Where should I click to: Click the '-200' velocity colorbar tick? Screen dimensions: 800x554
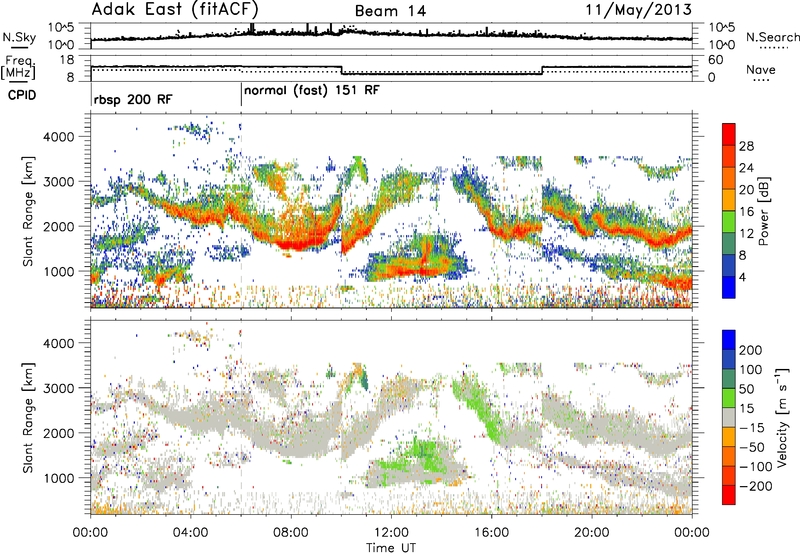tap(756, 486)
